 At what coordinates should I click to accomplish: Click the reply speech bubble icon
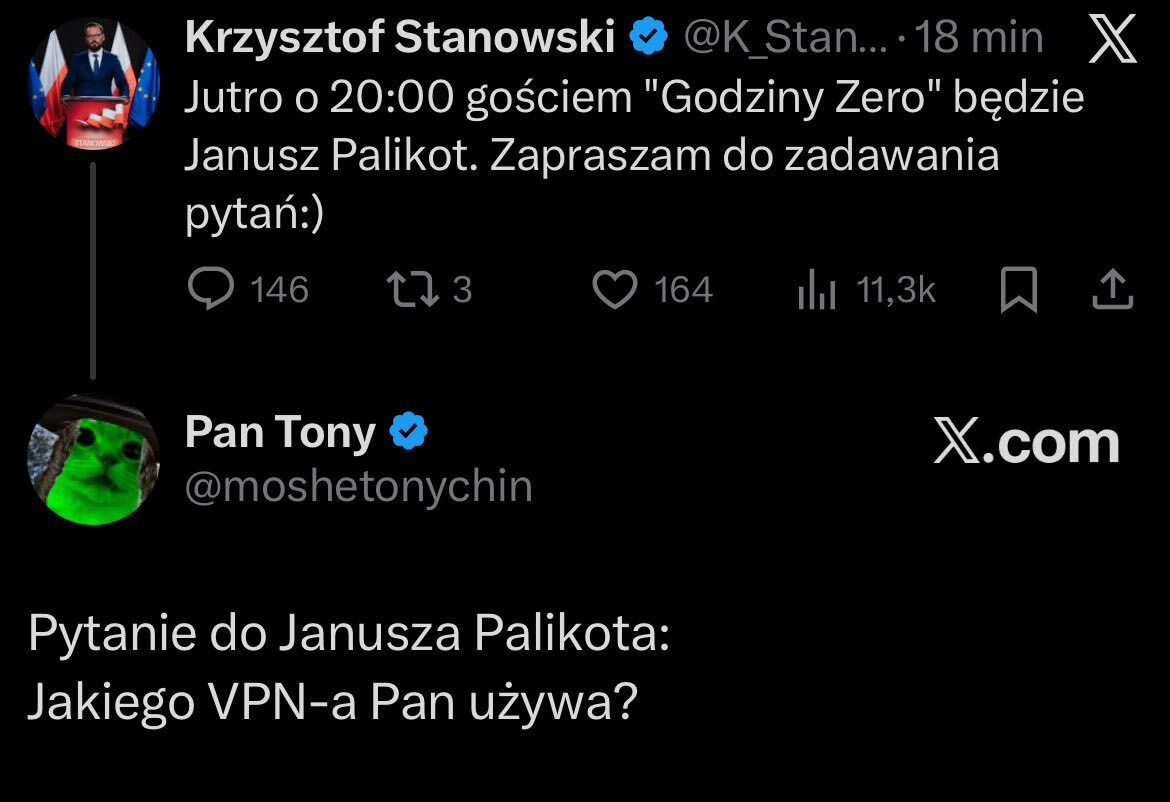(211, 290)
